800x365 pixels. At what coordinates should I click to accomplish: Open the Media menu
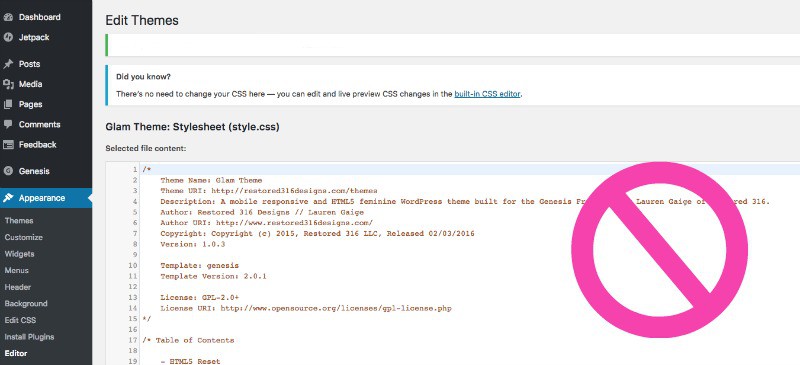click(30, 84)
